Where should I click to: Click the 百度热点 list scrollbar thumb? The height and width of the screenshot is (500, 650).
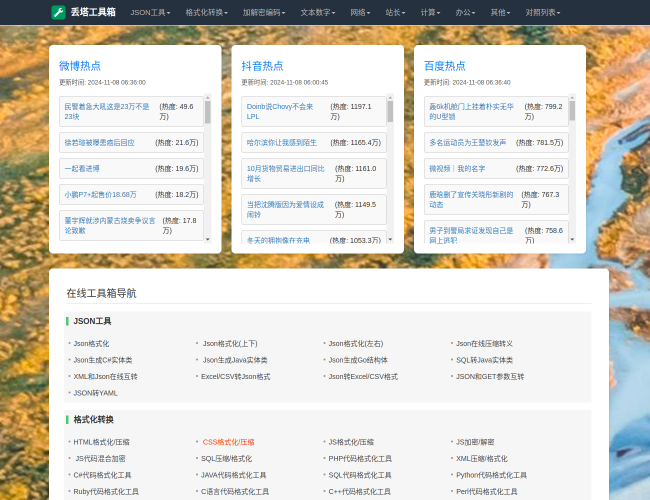point(572,110)
